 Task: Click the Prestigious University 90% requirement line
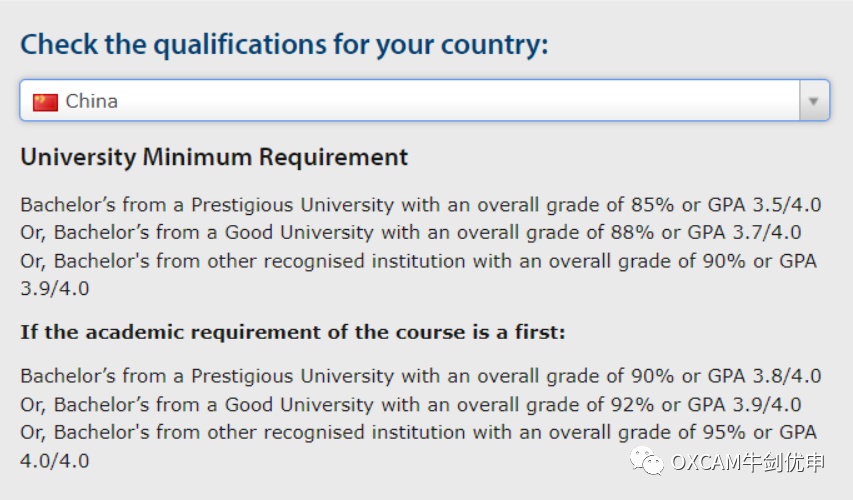(421, 376)
